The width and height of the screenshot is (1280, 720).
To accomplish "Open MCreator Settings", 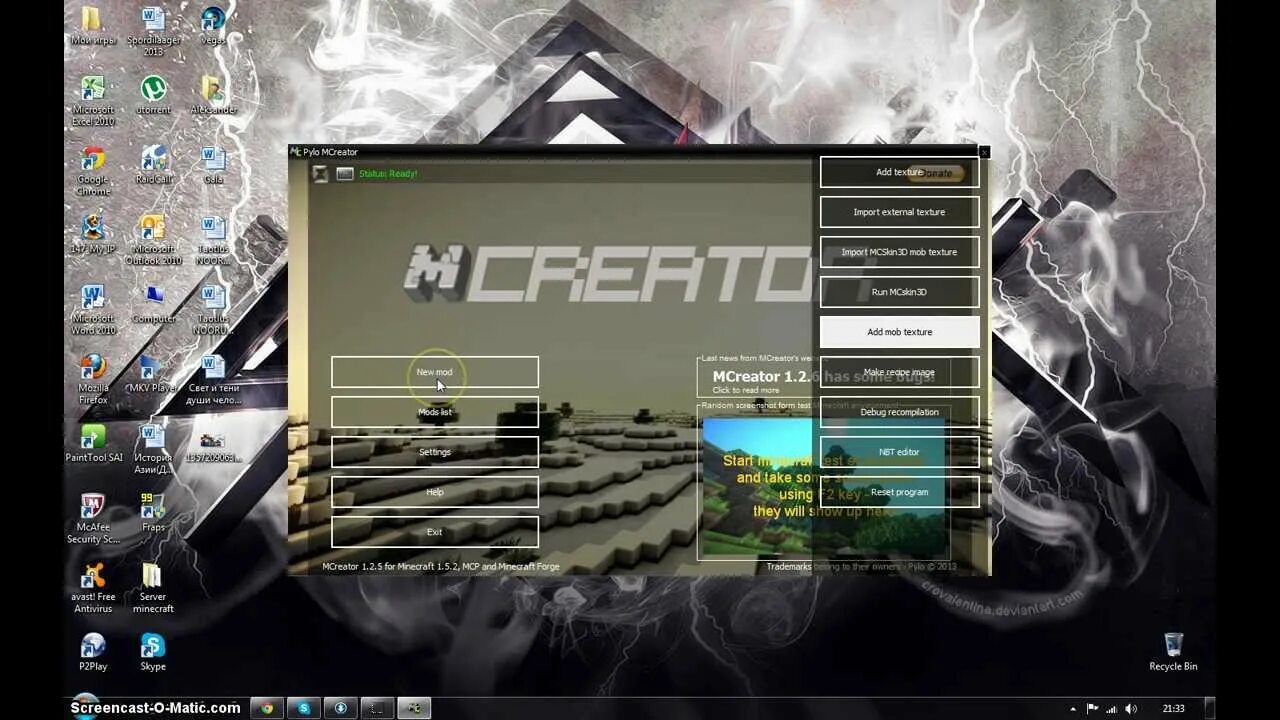I will pyautogui.click(x=434, y=452).
